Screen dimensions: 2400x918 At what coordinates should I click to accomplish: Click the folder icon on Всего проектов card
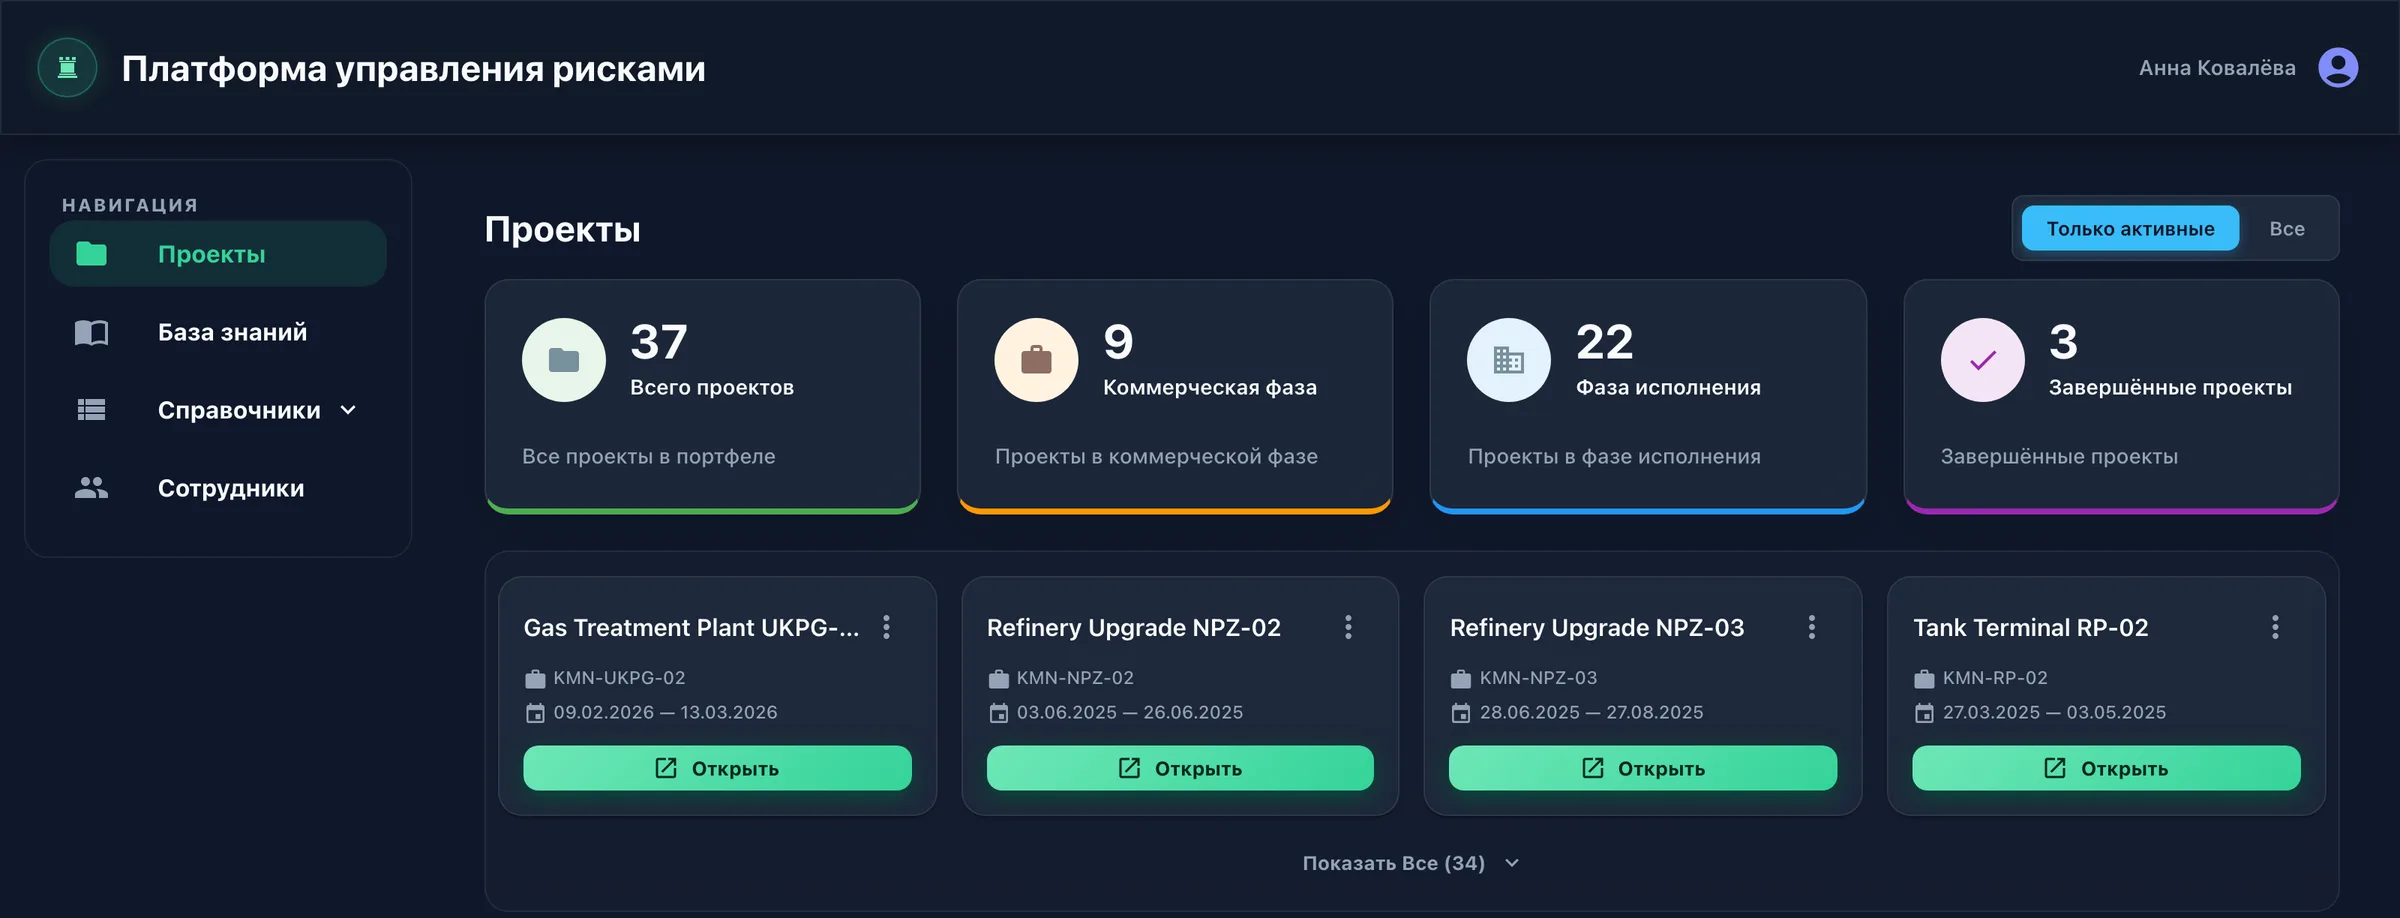pos(564,360)
